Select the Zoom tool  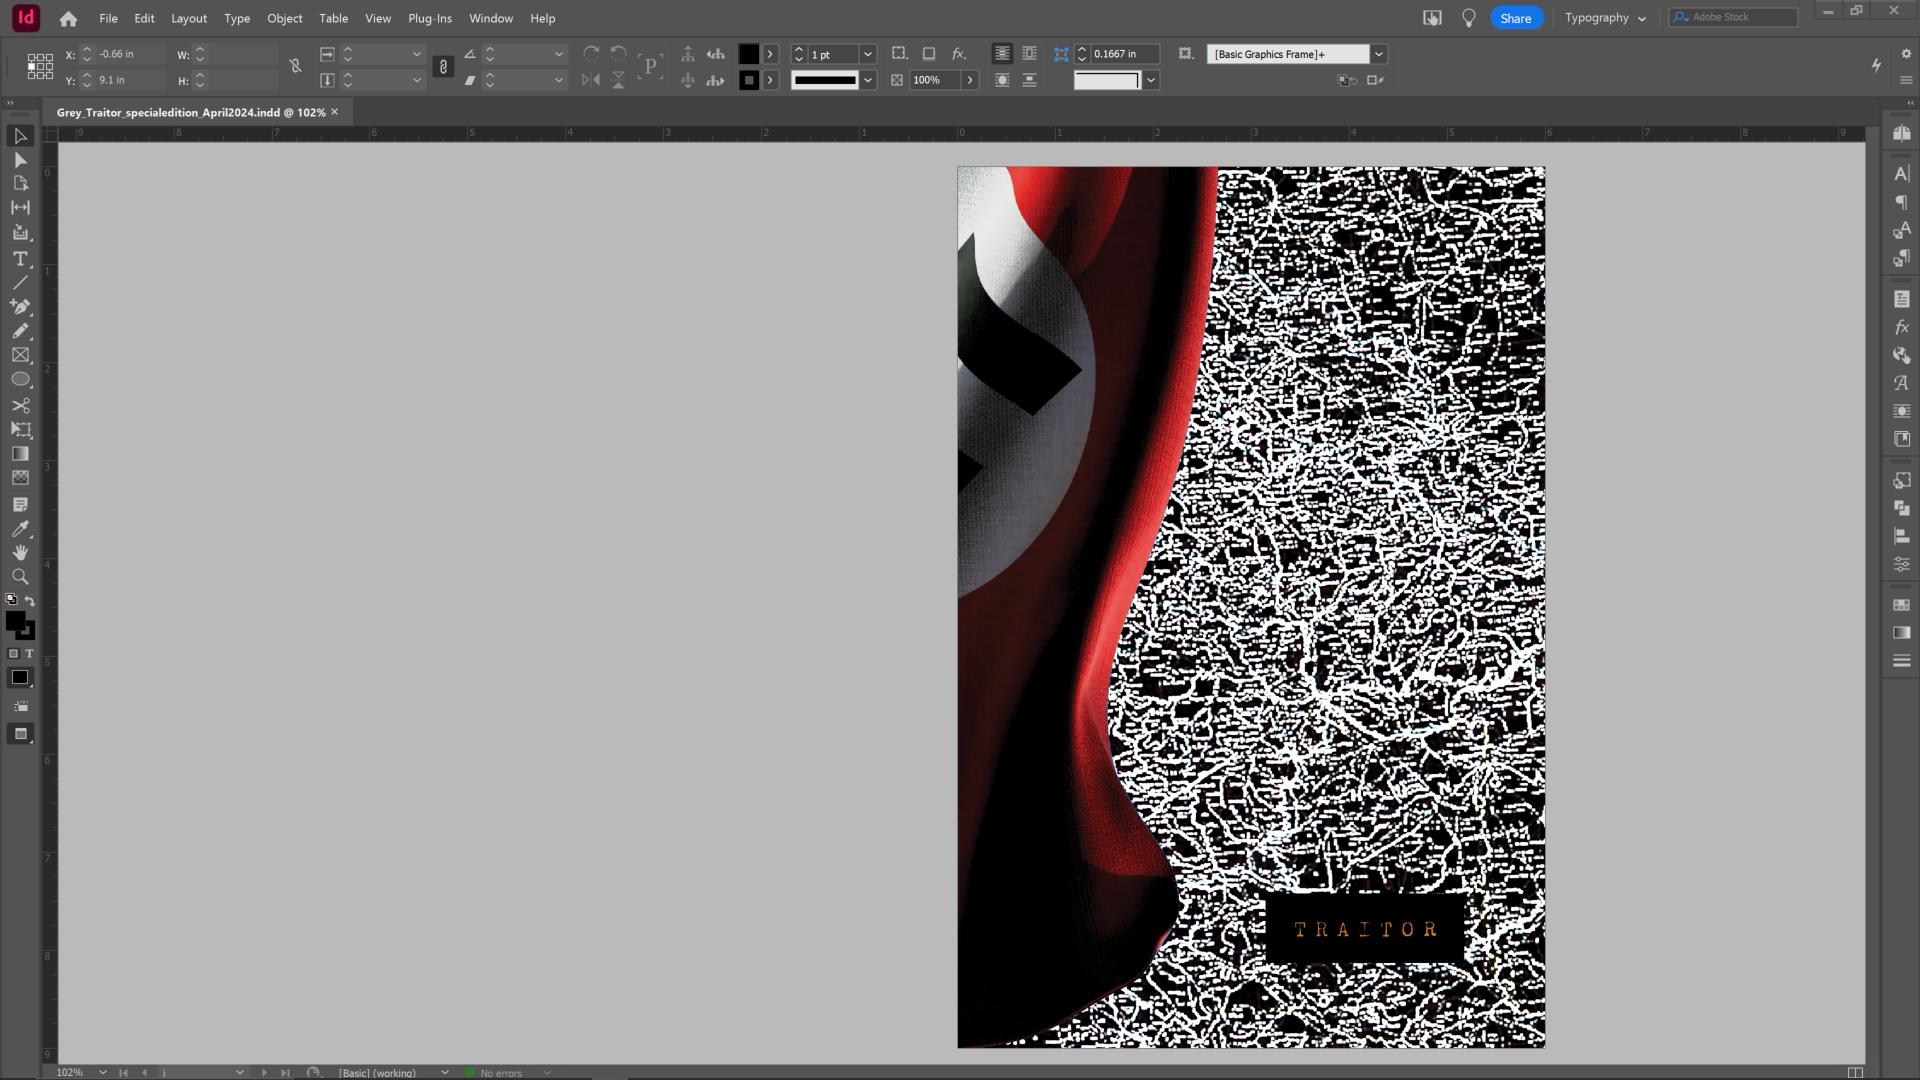[20, 577]
